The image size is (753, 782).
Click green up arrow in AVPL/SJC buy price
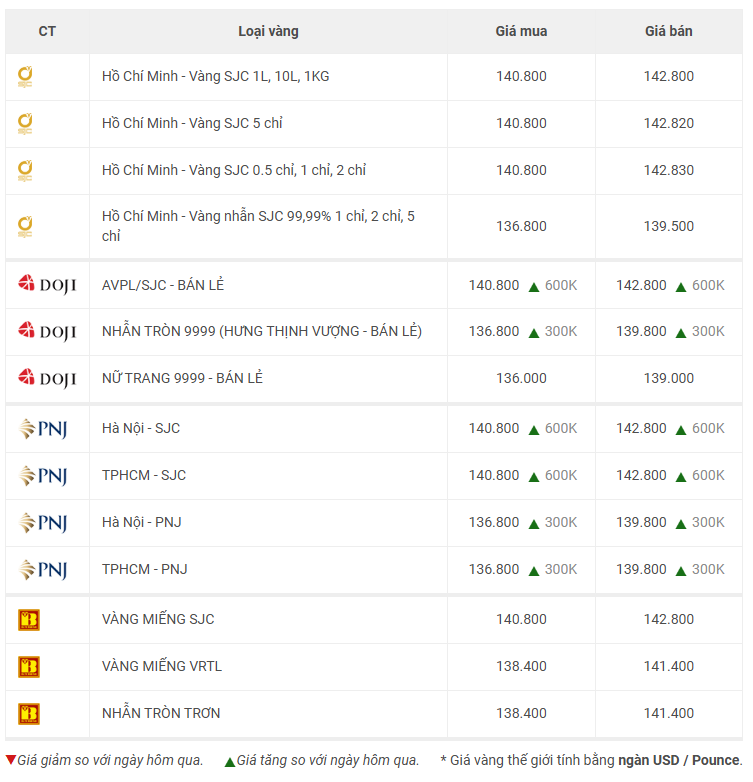click(x=534, y=287)
